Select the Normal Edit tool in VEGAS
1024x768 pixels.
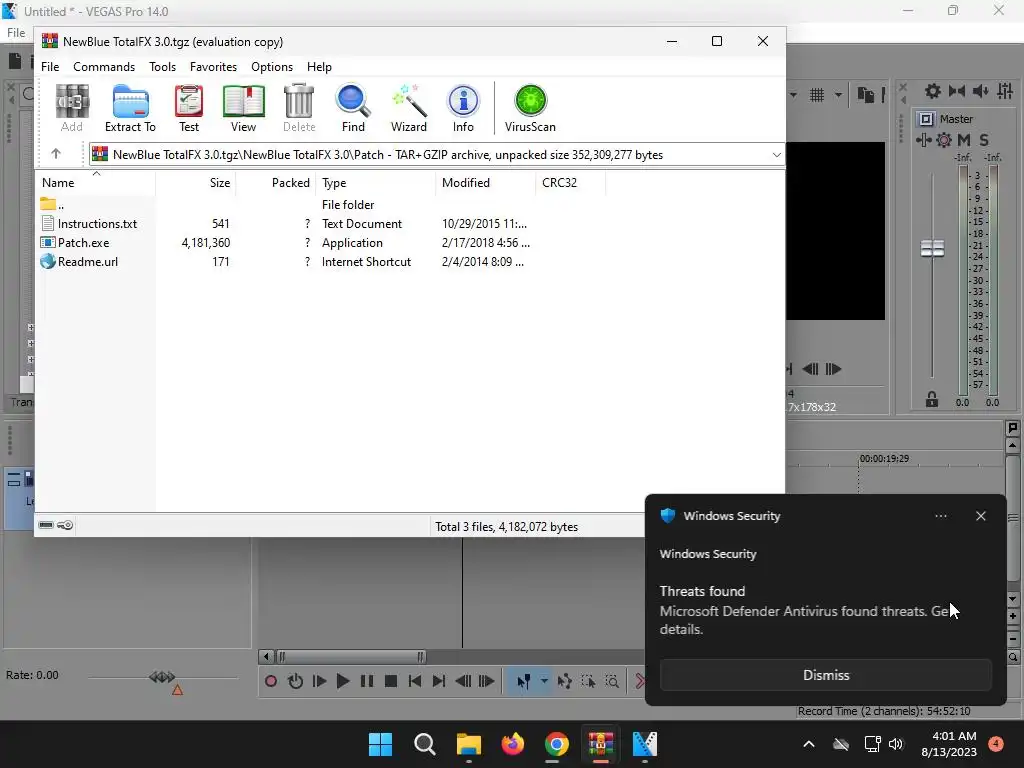524,682
